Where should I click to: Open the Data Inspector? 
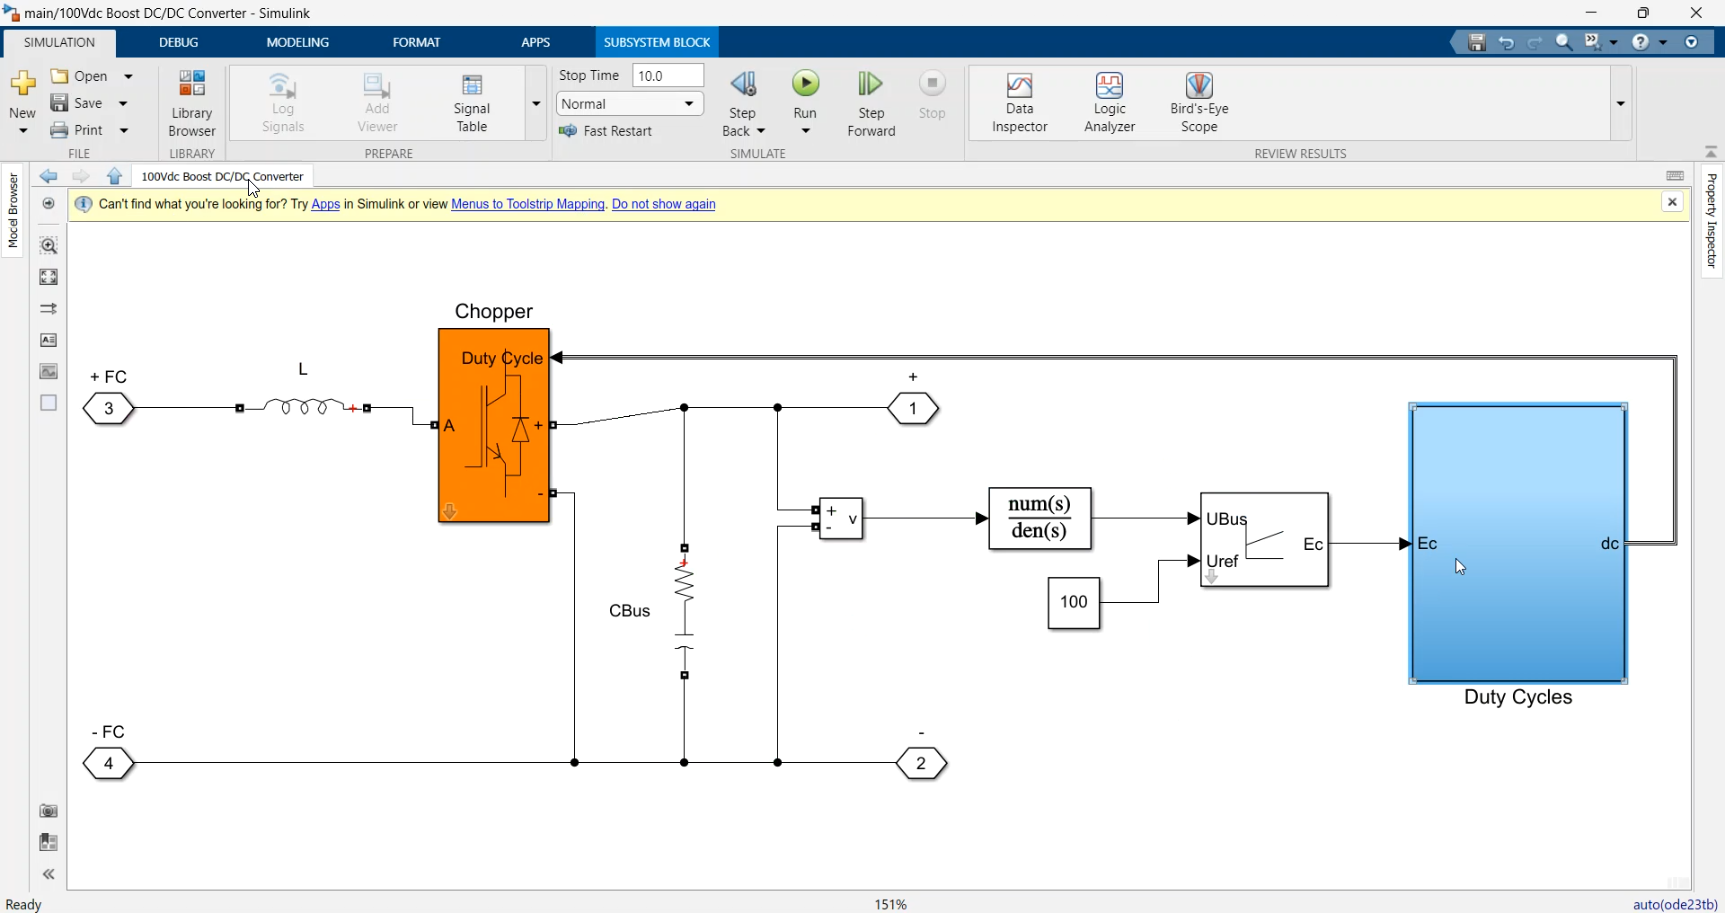click(x=1019, y=103)
